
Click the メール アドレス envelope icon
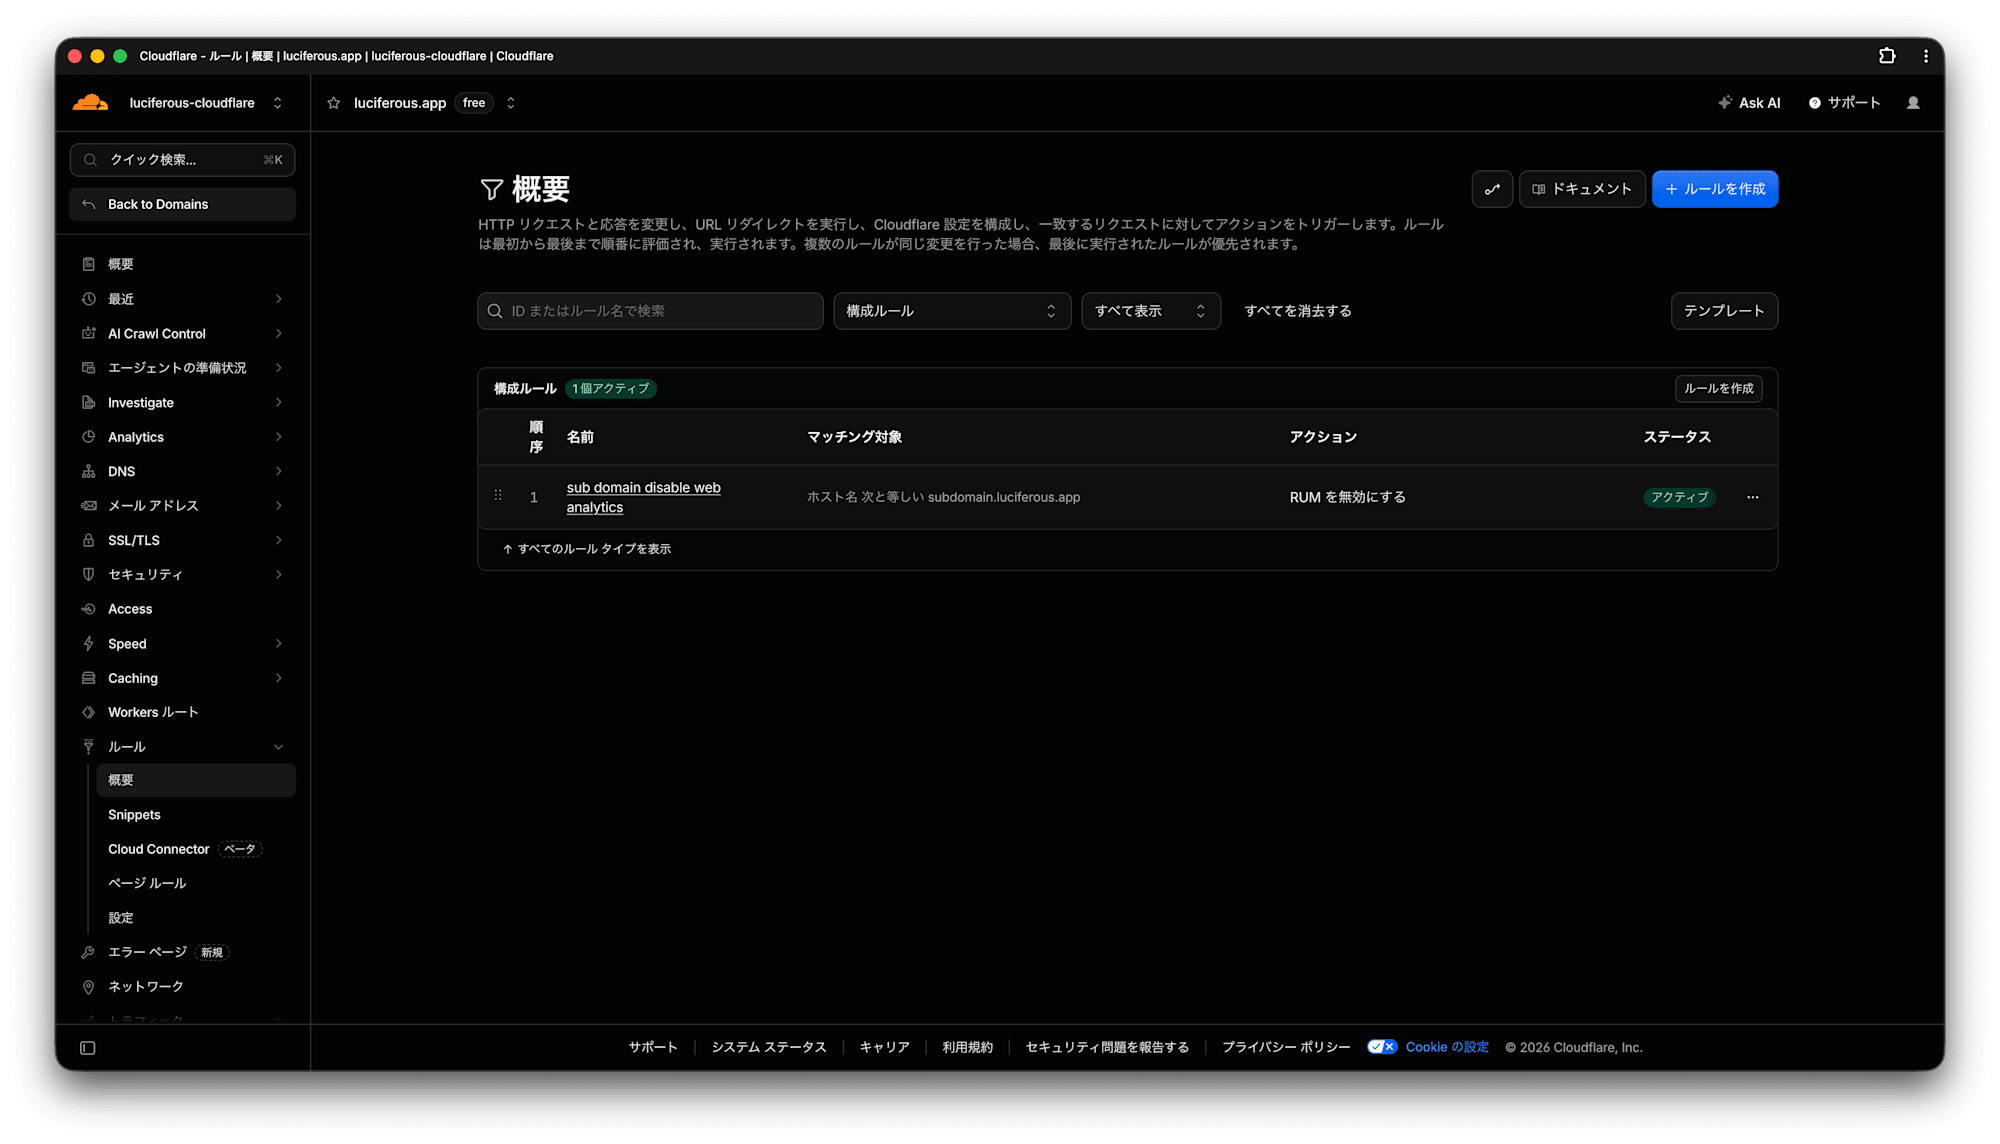pos(89,506)
